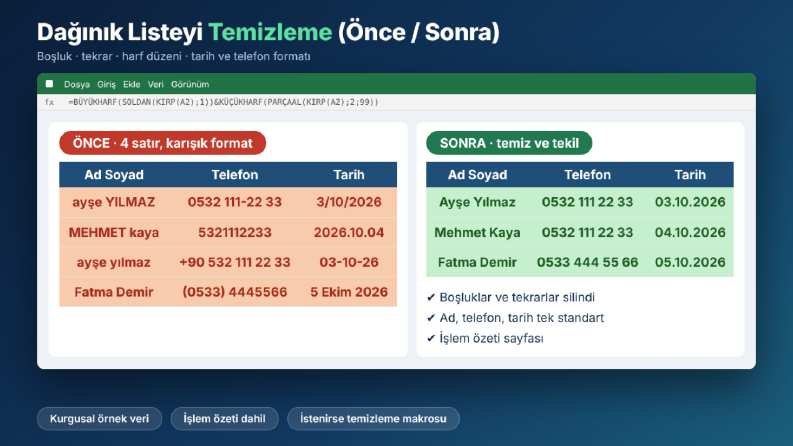Open the Giriş menu
793x446 pixels.
[106, 84]
